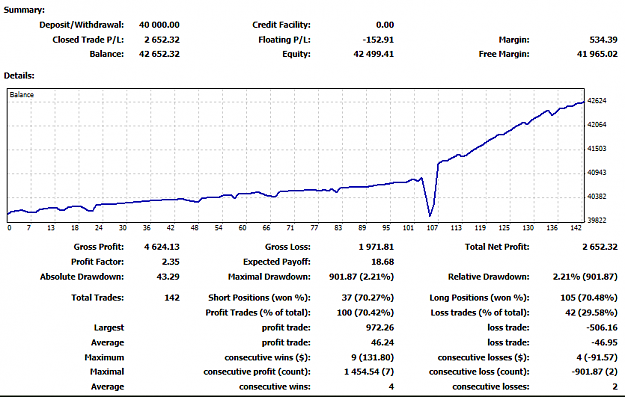Select the Absolute Drawdown value 43.29
Viewport: 625px width, 397px height.
tap(168, 277)
